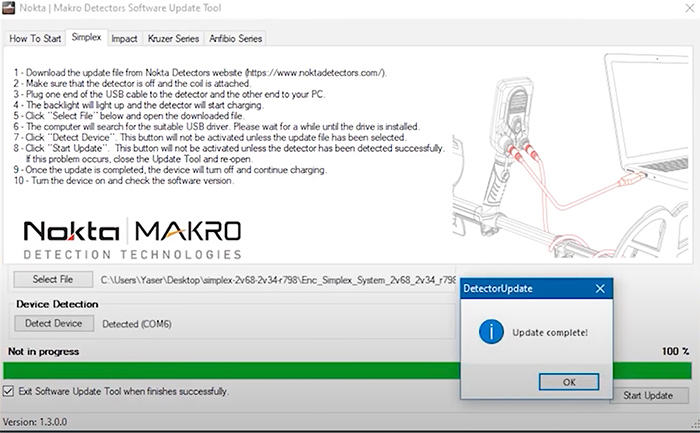Click step 1 text about downloading update file

pos(200,73)
